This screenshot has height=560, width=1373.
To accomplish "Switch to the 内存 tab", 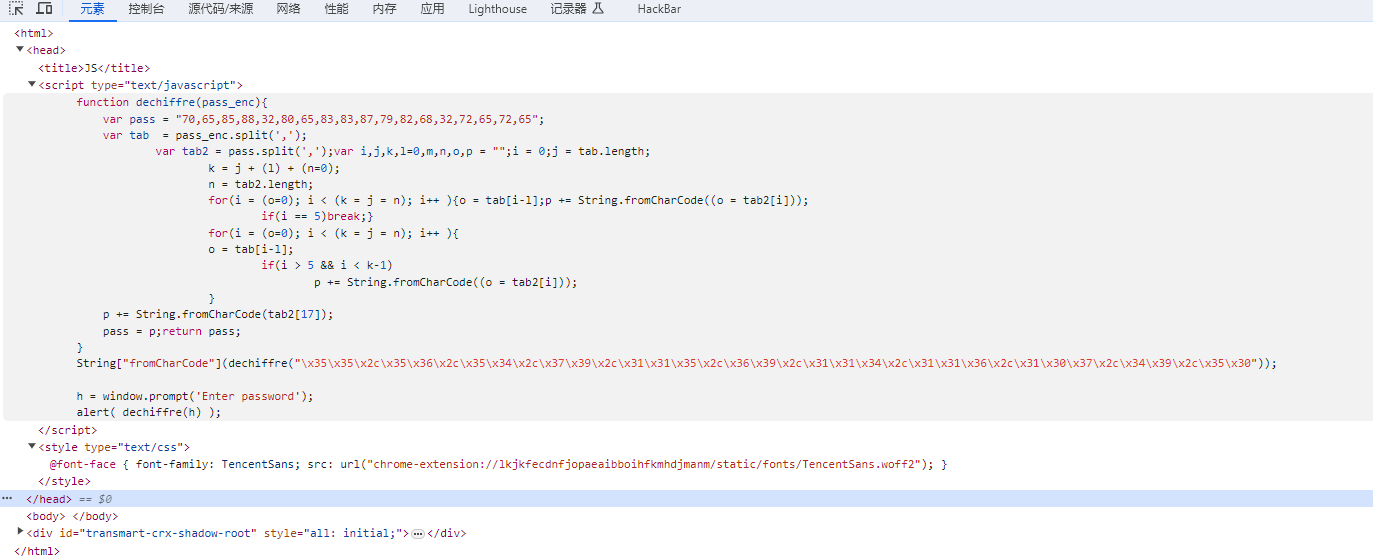I will coord(384,9).
